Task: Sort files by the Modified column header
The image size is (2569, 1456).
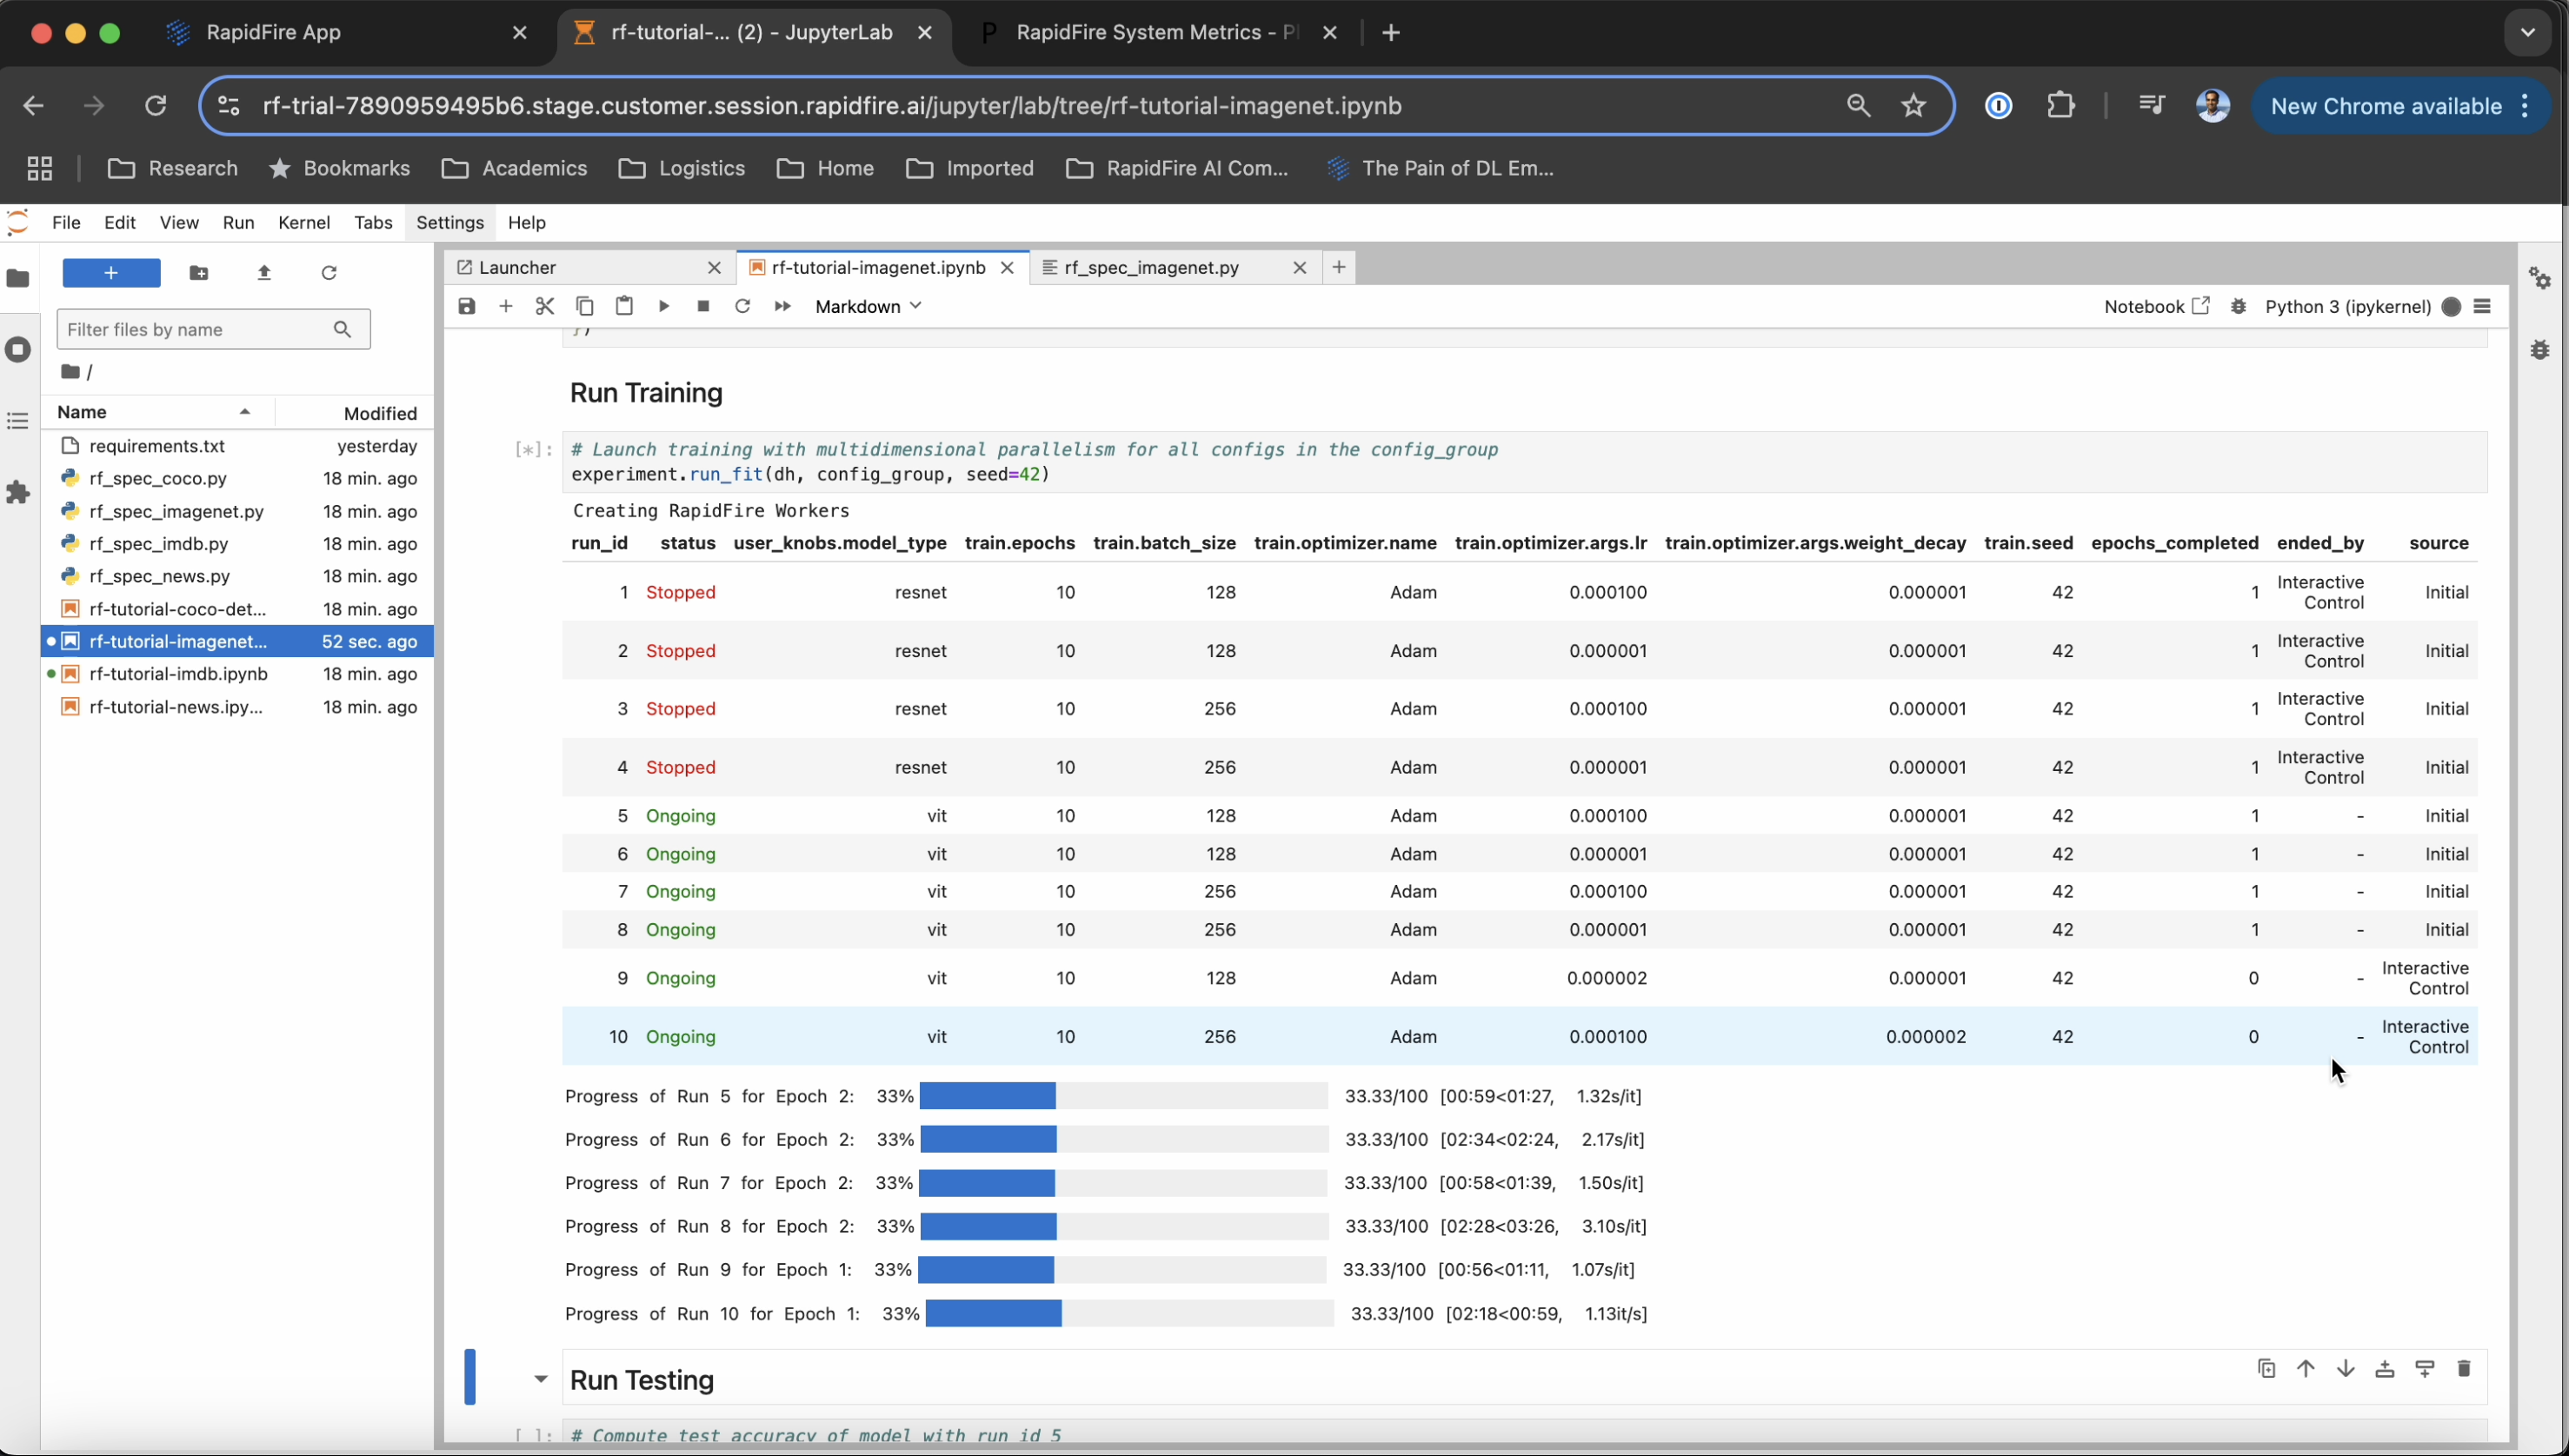Action: click(x=356, y=413)
